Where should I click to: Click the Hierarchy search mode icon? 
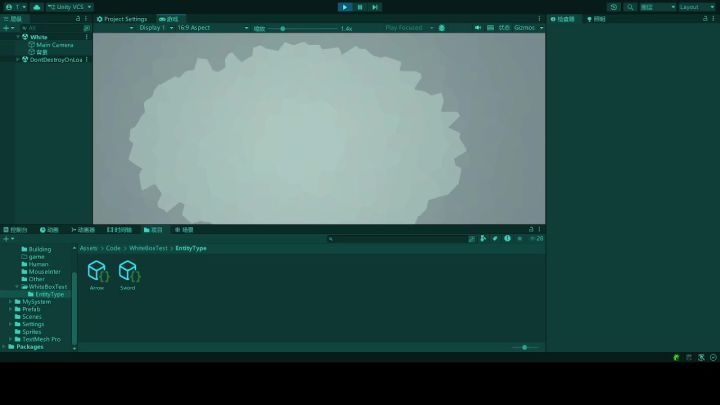[x=86, y=28]
